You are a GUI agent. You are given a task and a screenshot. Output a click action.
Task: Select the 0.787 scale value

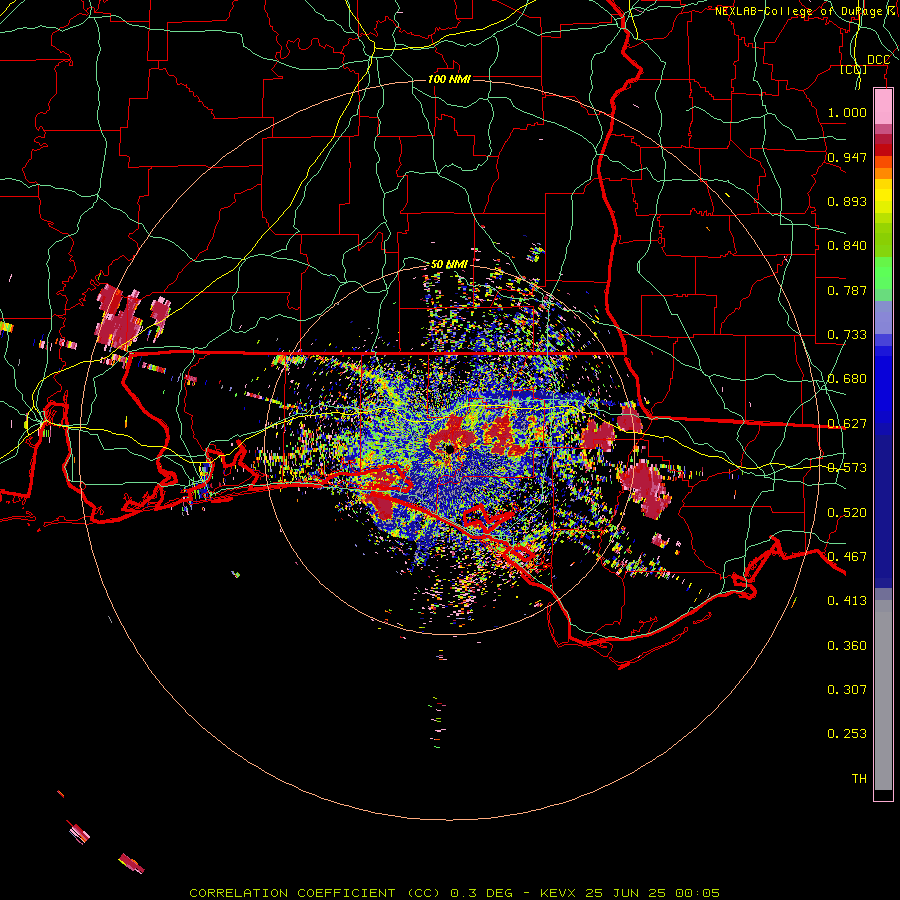pyautogui.click(x=847, y=290)
